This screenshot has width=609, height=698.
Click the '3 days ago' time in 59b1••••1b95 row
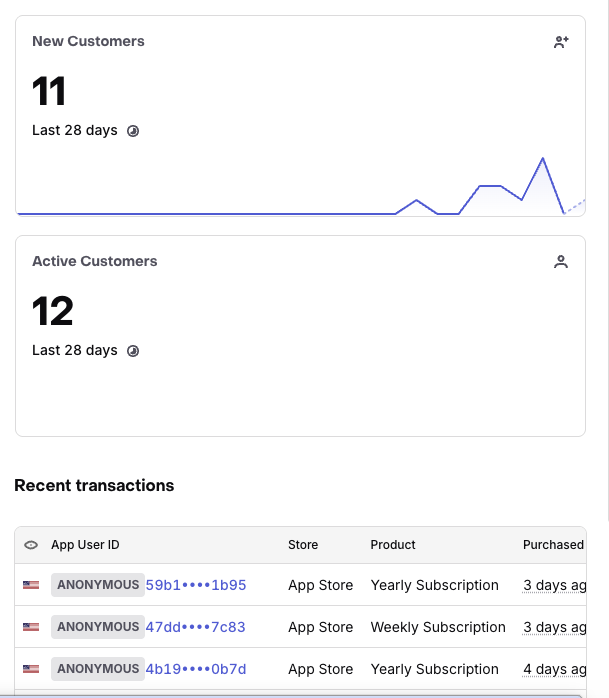555,585
